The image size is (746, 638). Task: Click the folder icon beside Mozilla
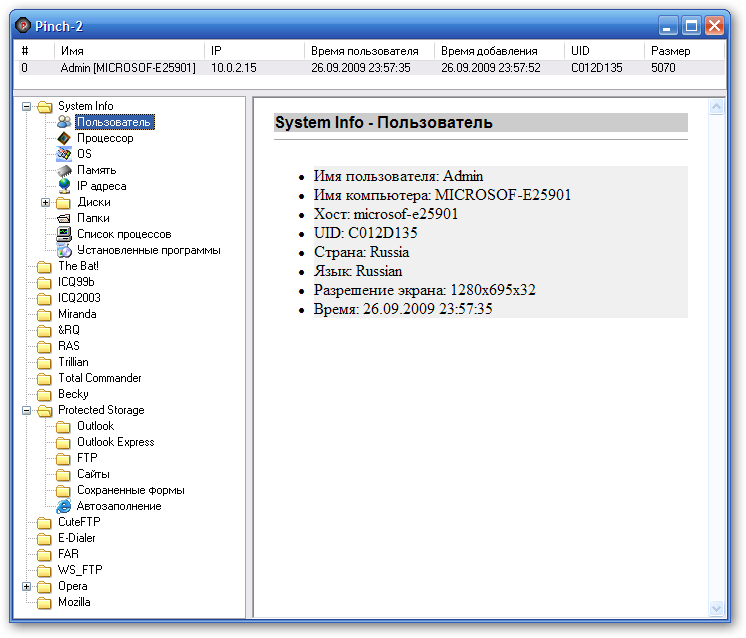point(44,602)
